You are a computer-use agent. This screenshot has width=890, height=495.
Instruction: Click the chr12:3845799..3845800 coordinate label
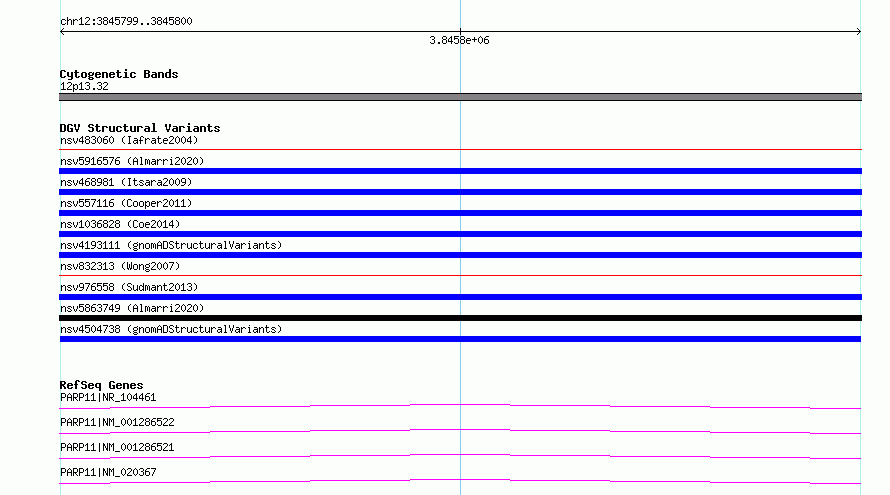(x=126, y=21)
